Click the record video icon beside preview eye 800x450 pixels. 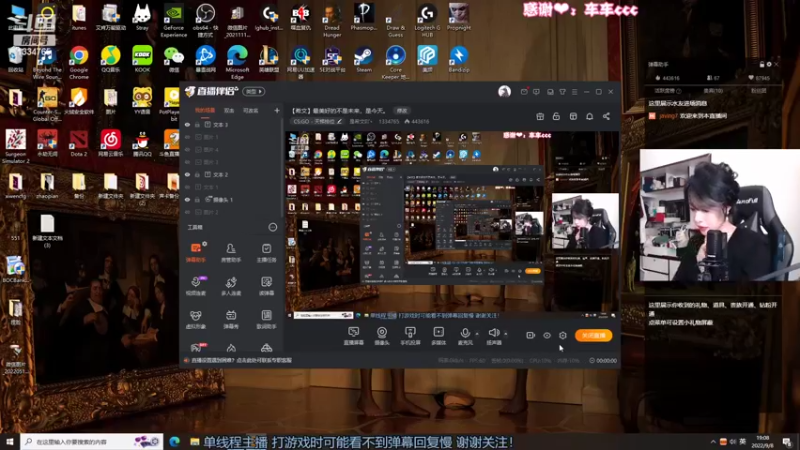(531, 335)
